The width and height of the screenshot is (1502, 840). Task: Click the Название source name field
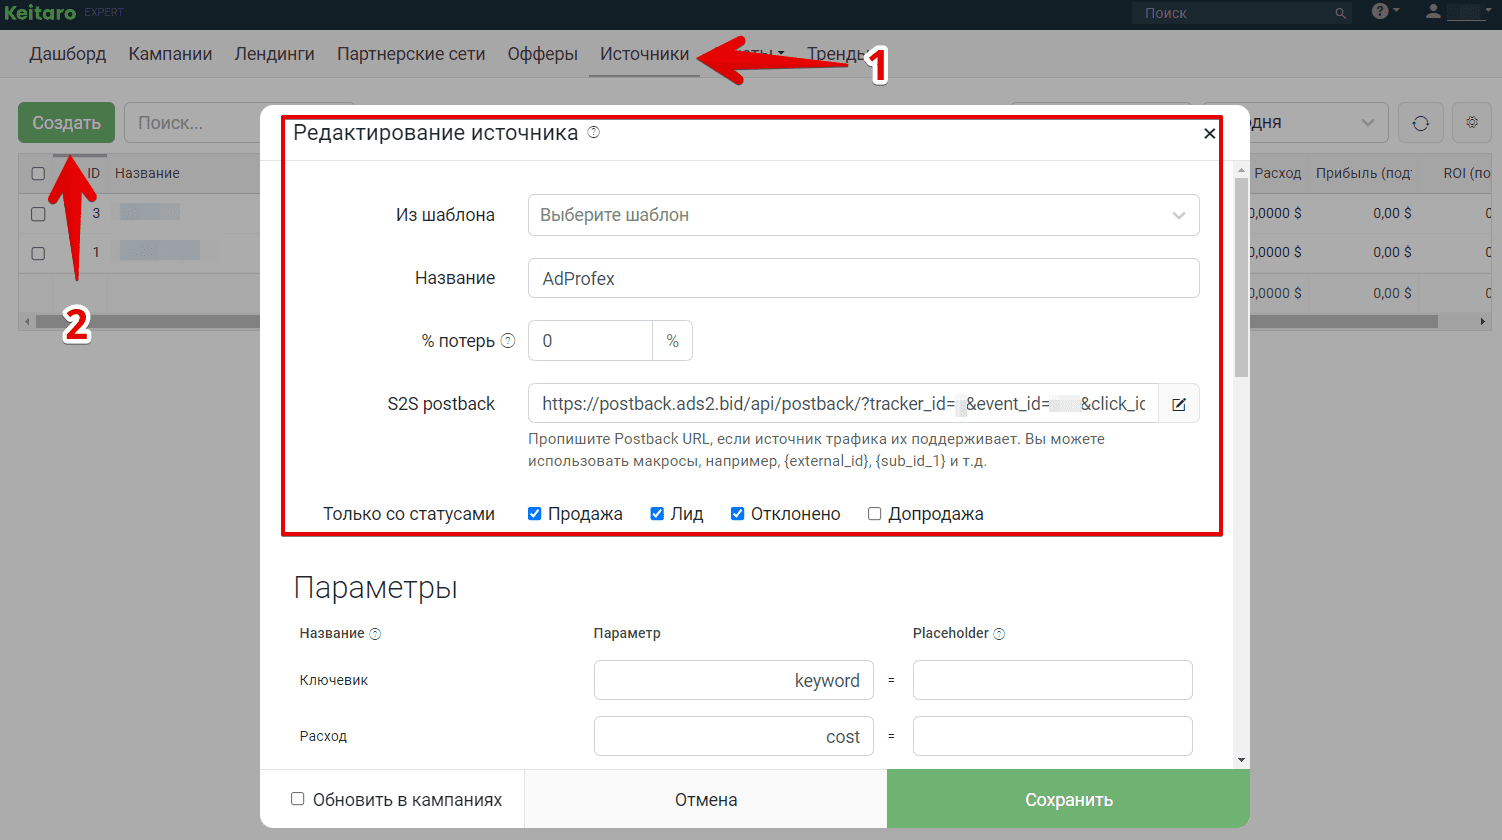tap(863, 278)
